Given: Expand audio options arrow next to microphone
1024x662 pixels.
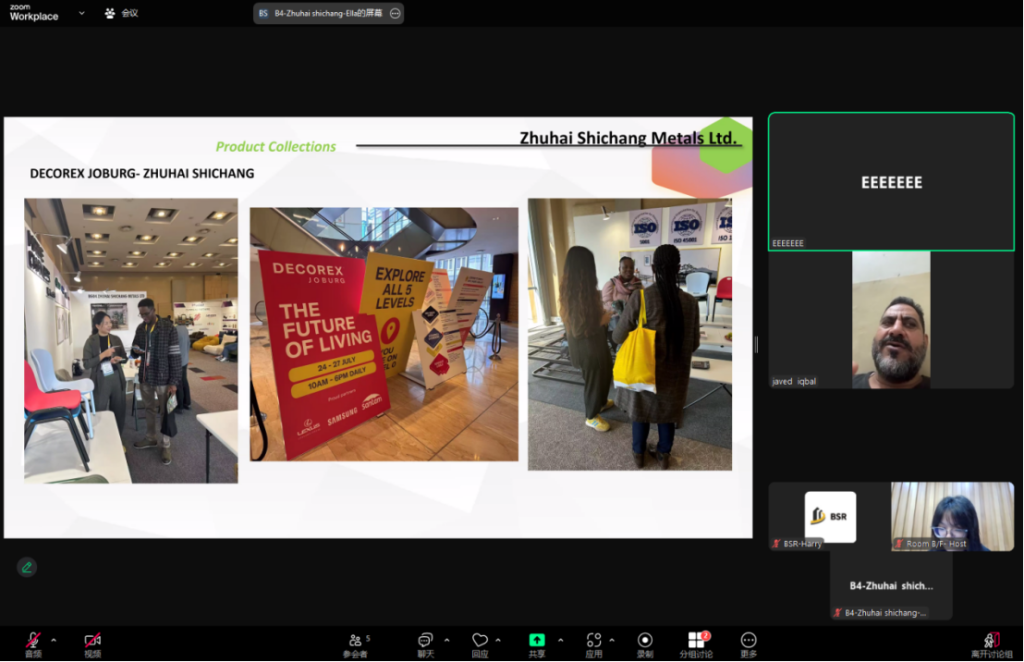Looking at the screenshot, I should coord(54,640).
